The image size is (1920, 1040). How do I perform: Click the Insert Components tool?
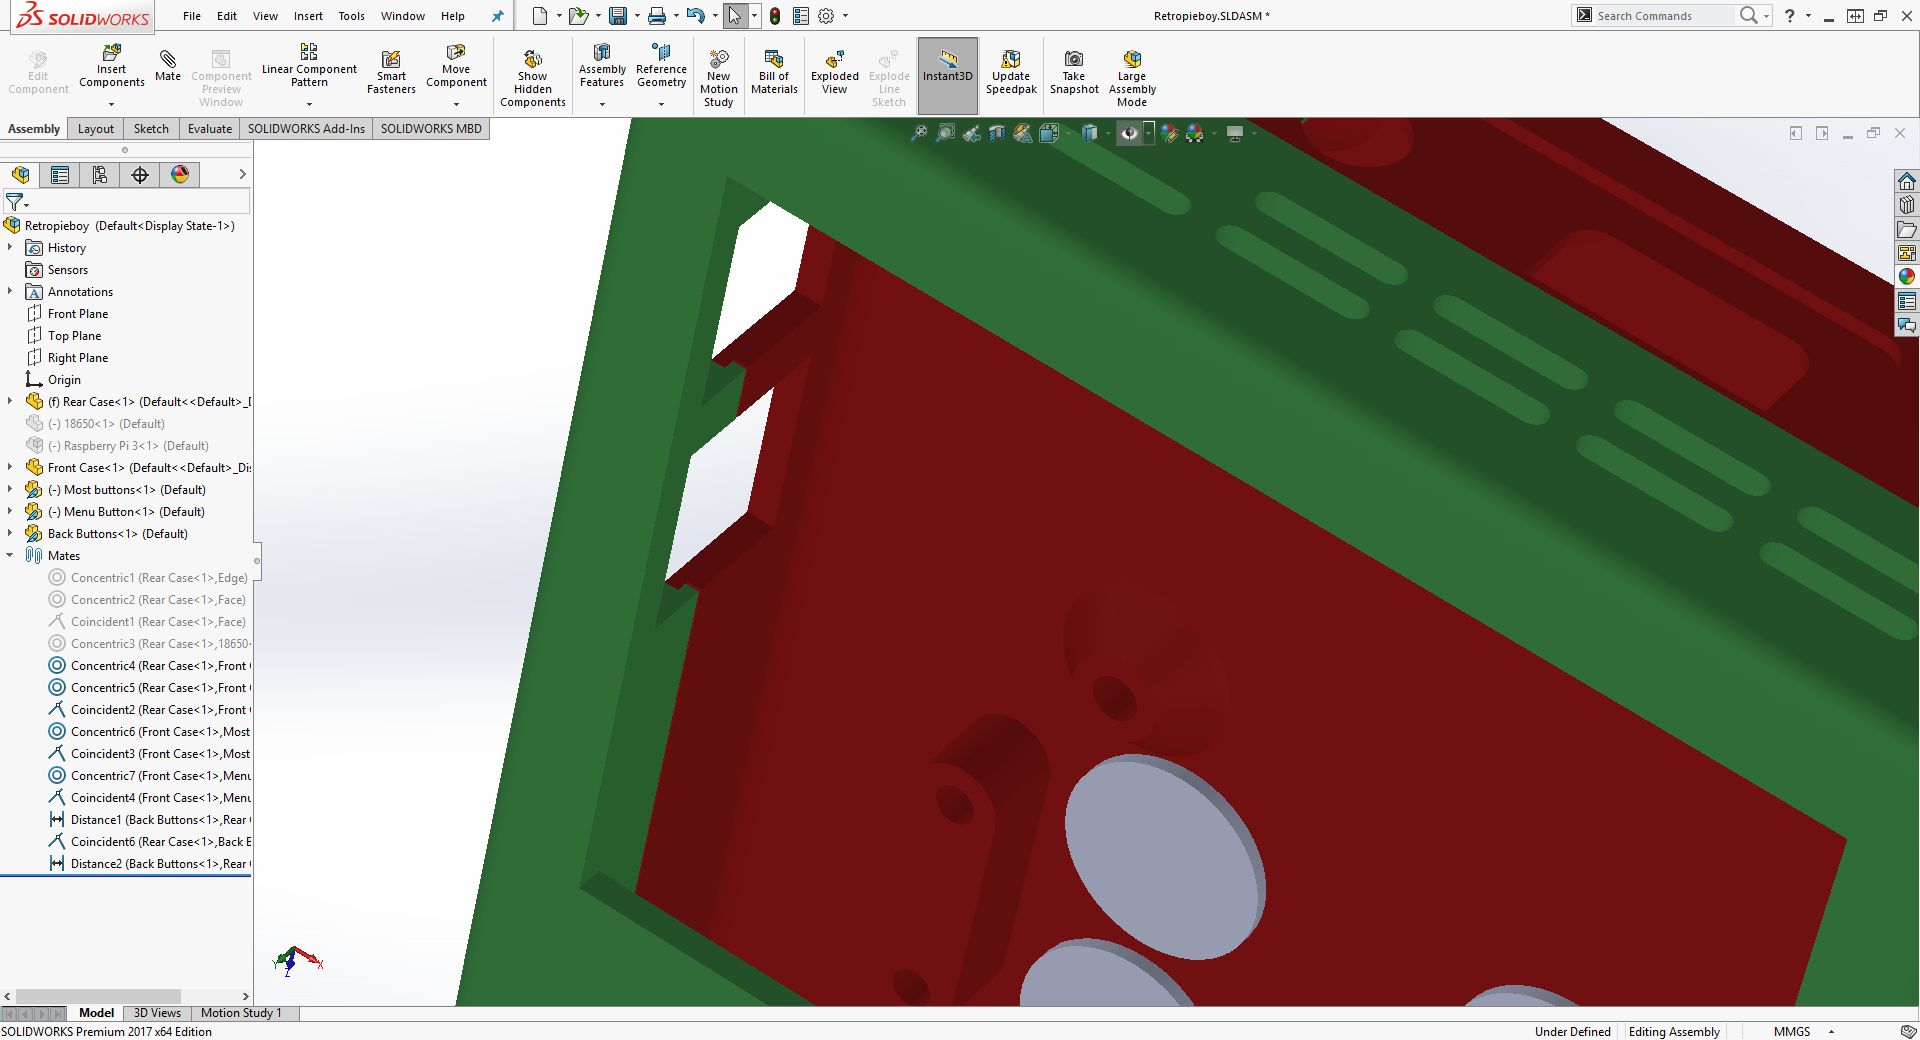pos(111,66)
